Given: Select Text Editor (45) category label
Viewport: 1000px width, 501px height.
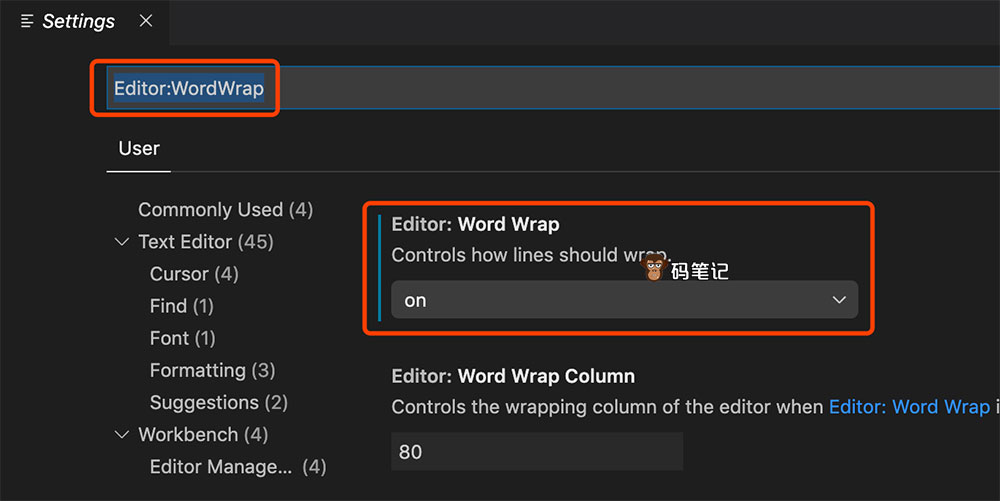Looking at the screenshot, I should tap(205, 242).
